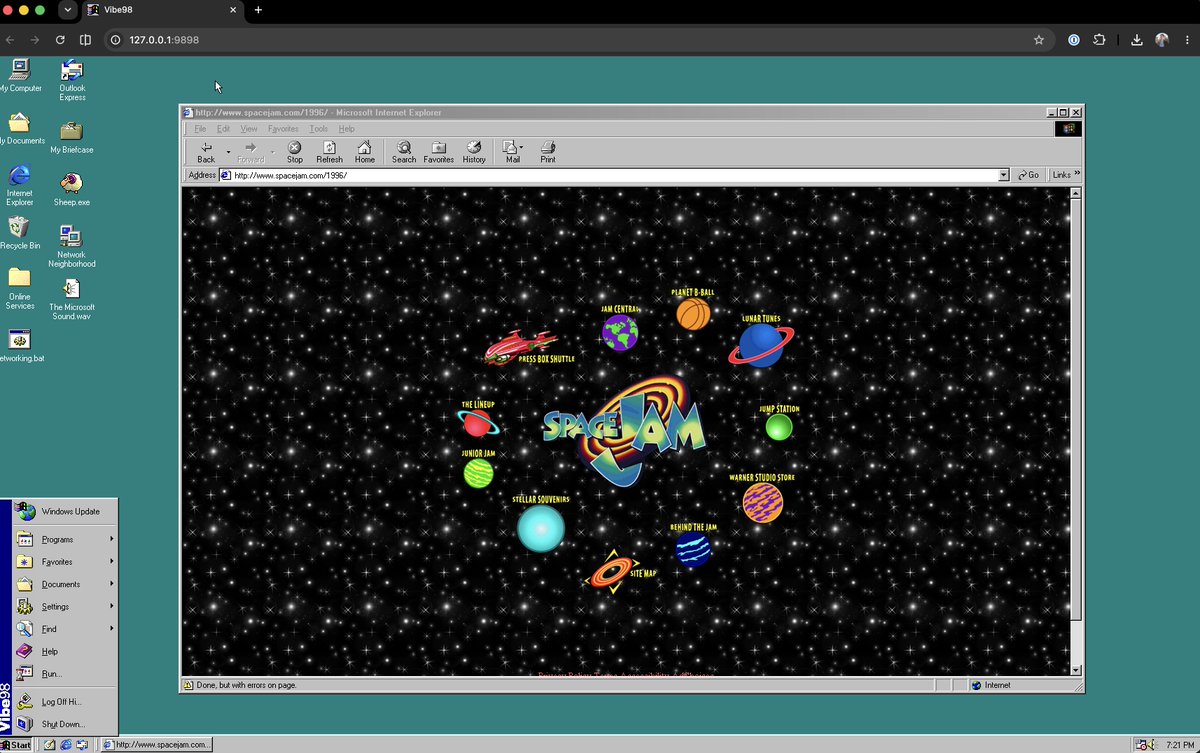1200x753 pixels.
Task: Click the Stop button in IE toolbar
Action: 295,152
